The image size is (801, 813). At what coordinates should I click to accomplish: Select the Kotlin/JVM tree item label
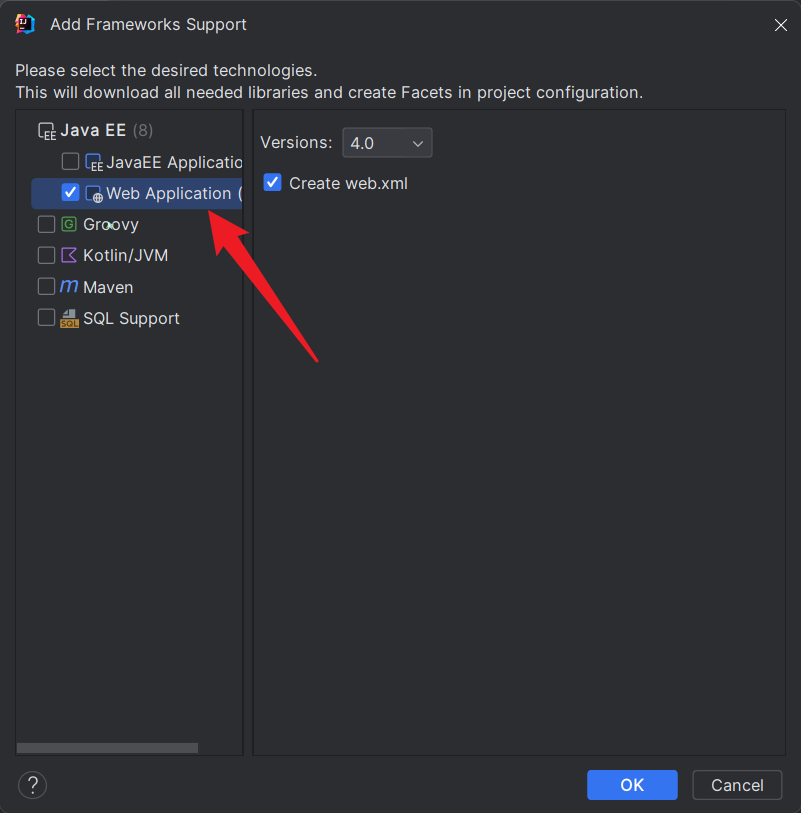[125, 256]
